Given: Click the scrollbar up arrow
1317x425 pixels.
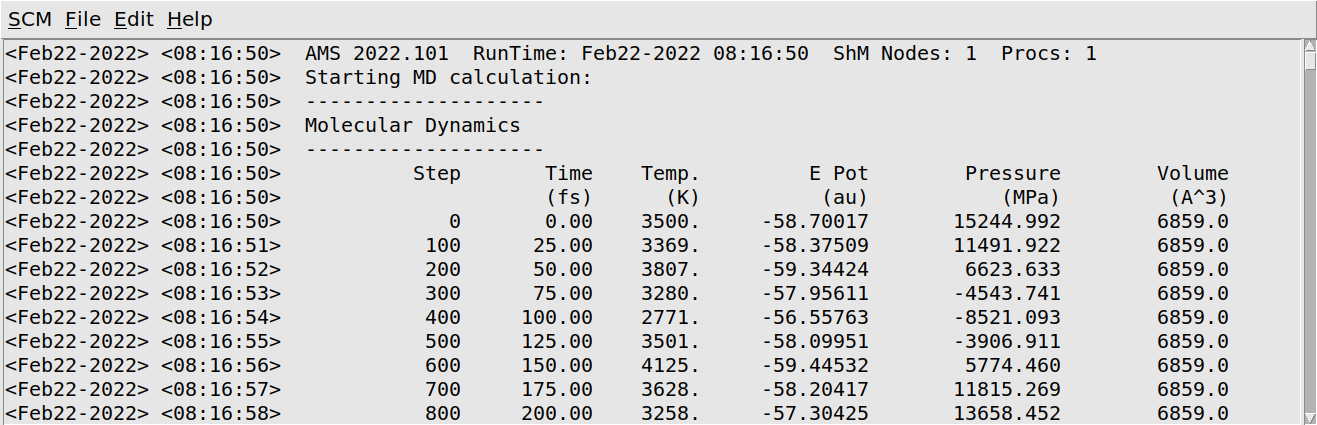Looking at the screenshot, I should (x=1309, y=47).
